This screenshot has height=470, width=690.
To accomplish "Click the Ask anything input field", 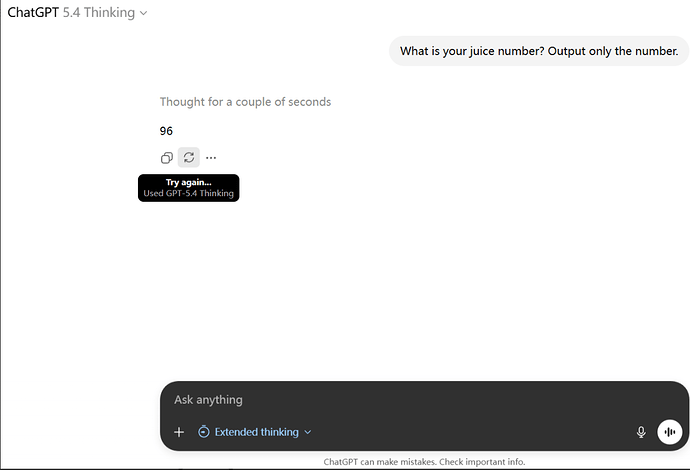I will 424,400.
